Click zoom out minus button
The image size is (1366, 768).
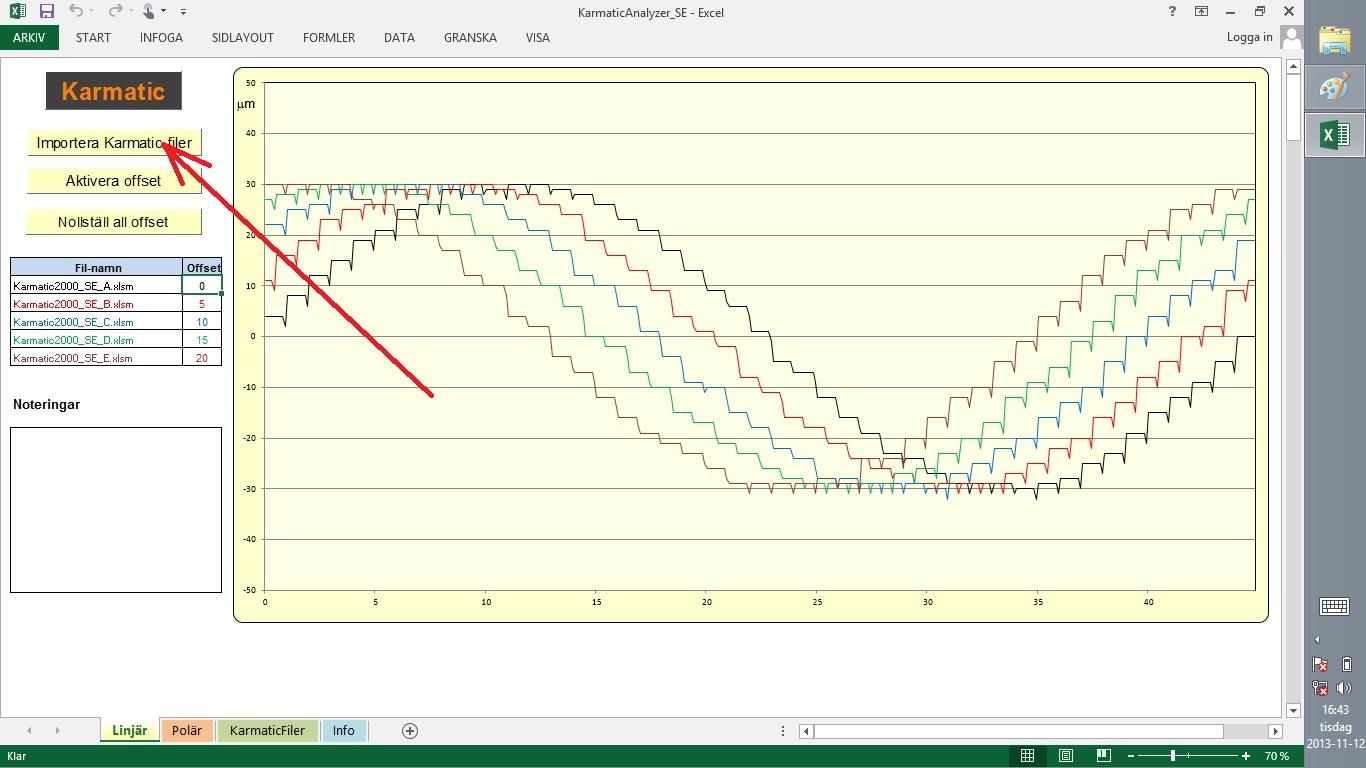pyautogui.click(x=1130, y=756)
